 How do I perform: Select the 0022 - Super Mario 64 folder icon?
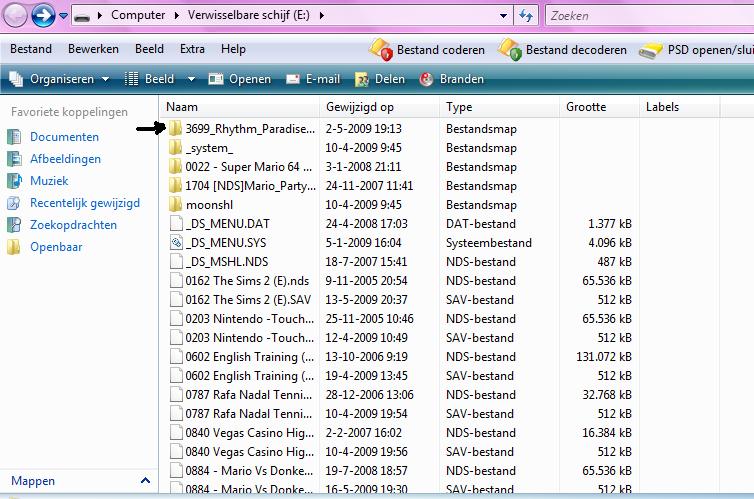click(176, 167)
